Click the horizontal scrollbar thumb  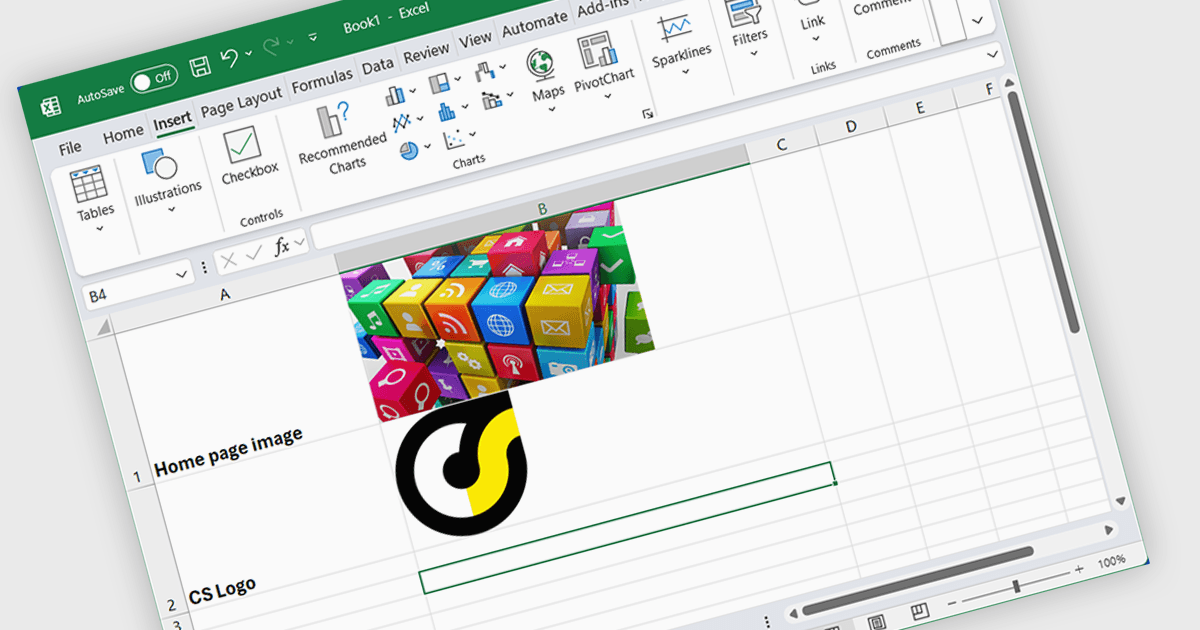coord(917,579)
